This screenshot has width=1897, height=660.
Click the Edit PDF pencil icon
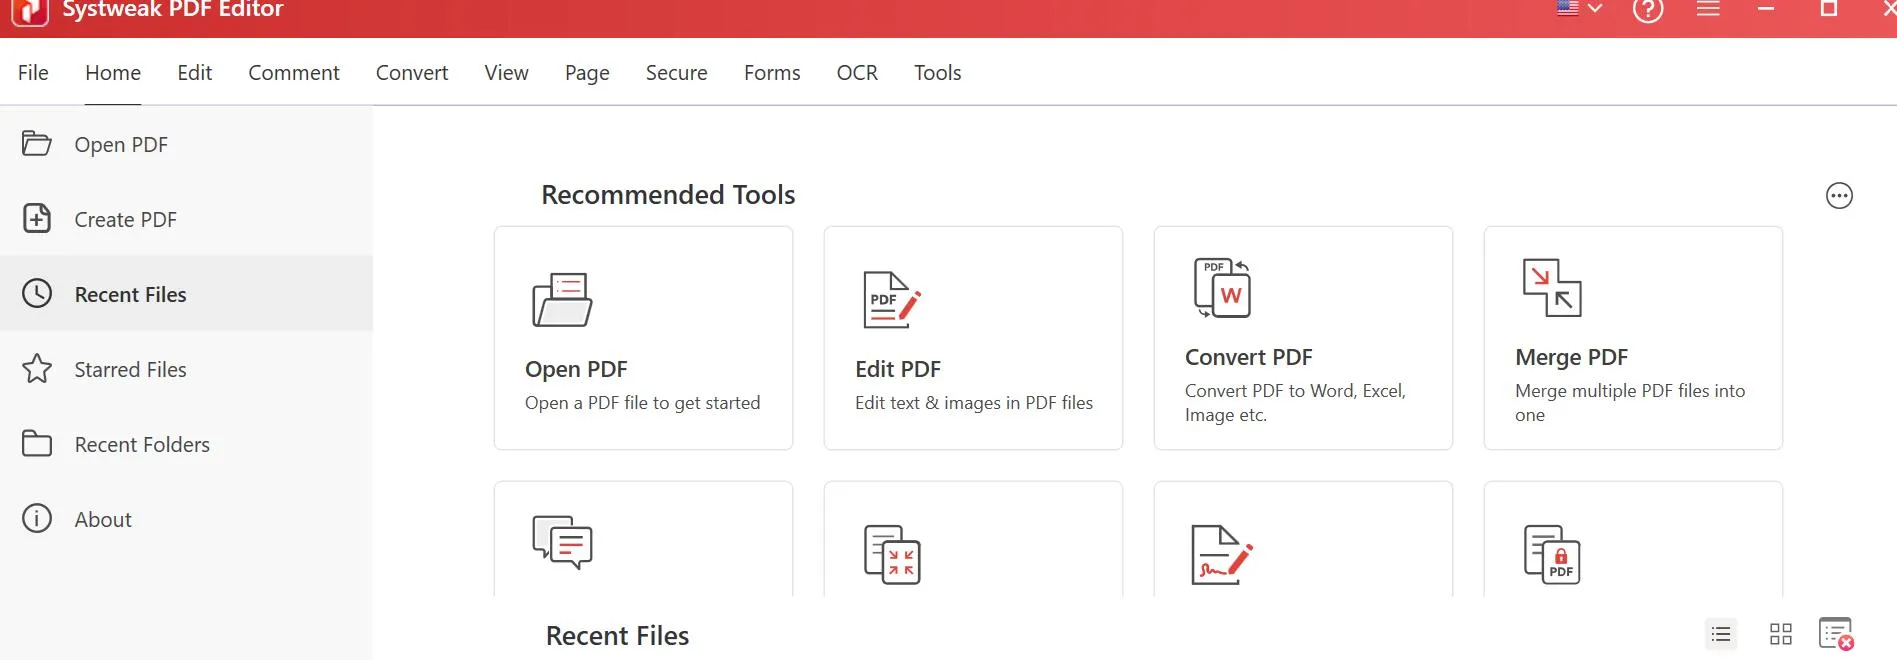point(892,300)
